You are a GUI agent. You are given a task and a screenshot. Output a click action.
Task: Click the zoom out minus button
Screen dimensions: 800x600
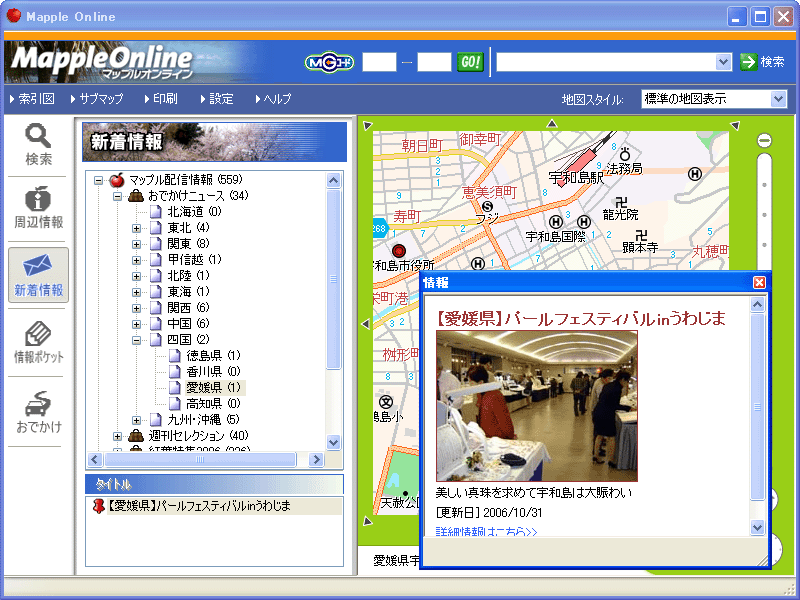(x=764, y=140)
